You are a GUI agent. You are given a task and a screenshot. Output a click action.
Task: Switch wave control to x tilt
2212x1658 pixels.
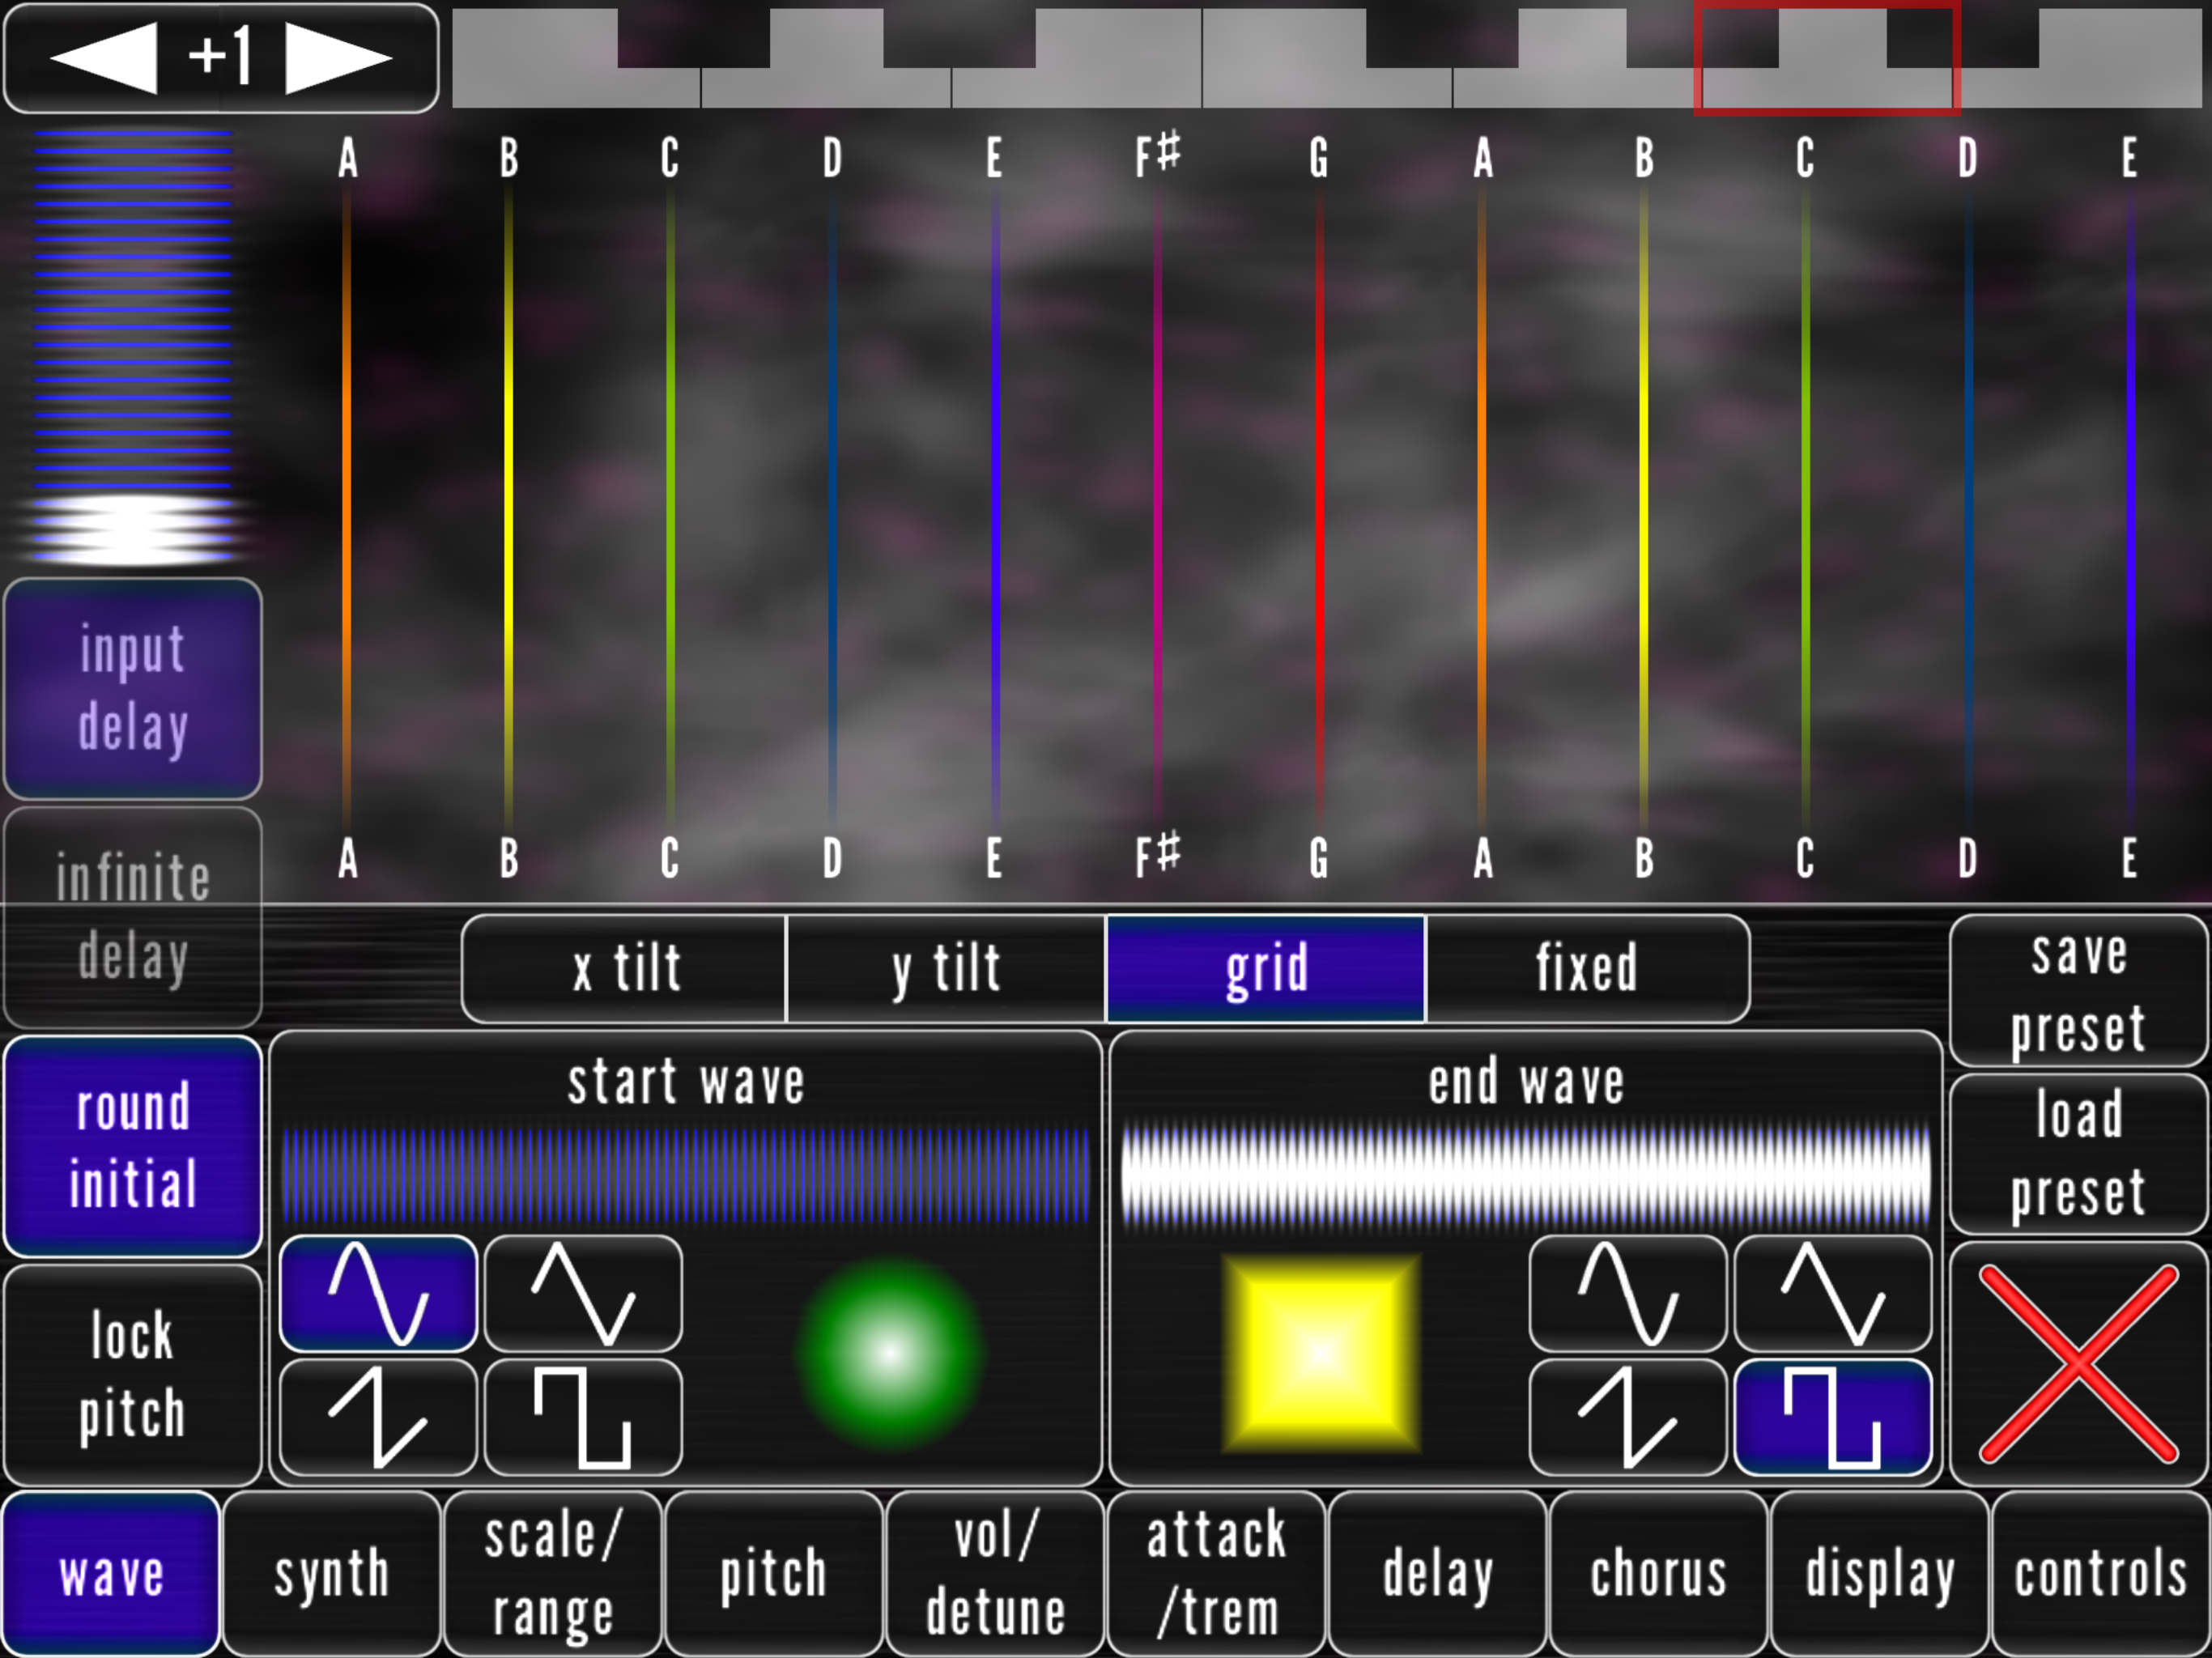(625, 968)
